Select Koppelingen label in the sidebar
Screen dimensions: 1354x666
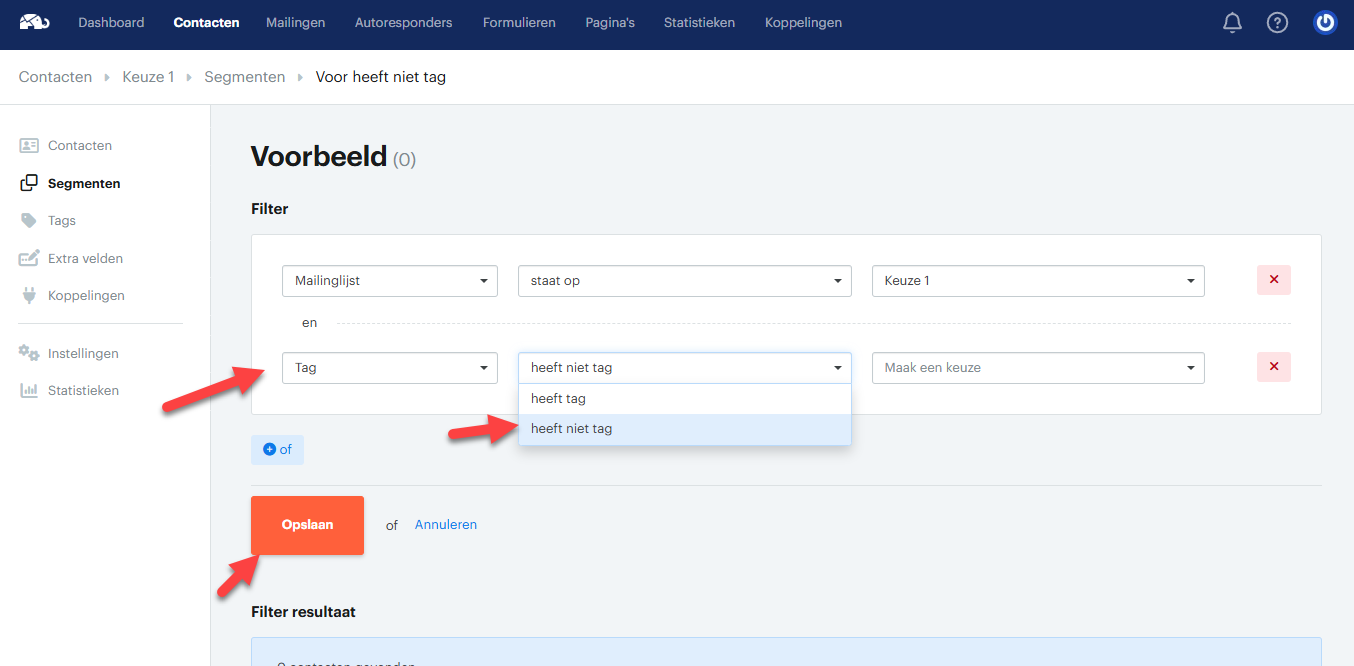pos(86,296)
